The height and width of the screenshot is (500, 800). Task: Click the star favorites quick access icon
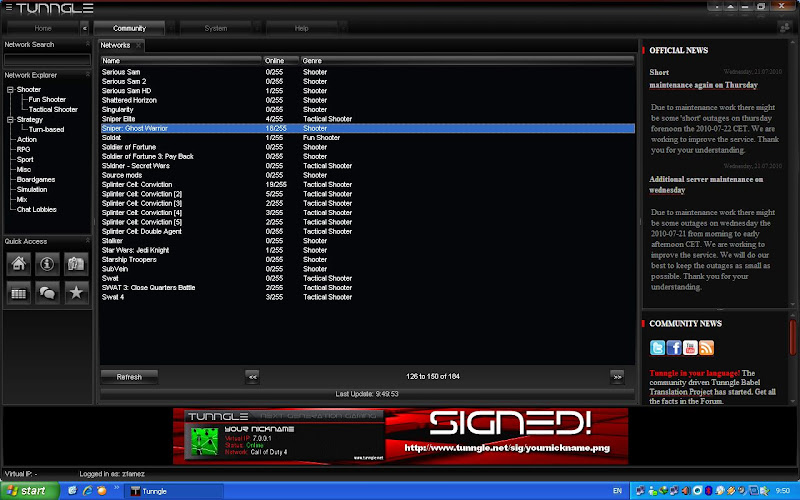click(76, 293)
